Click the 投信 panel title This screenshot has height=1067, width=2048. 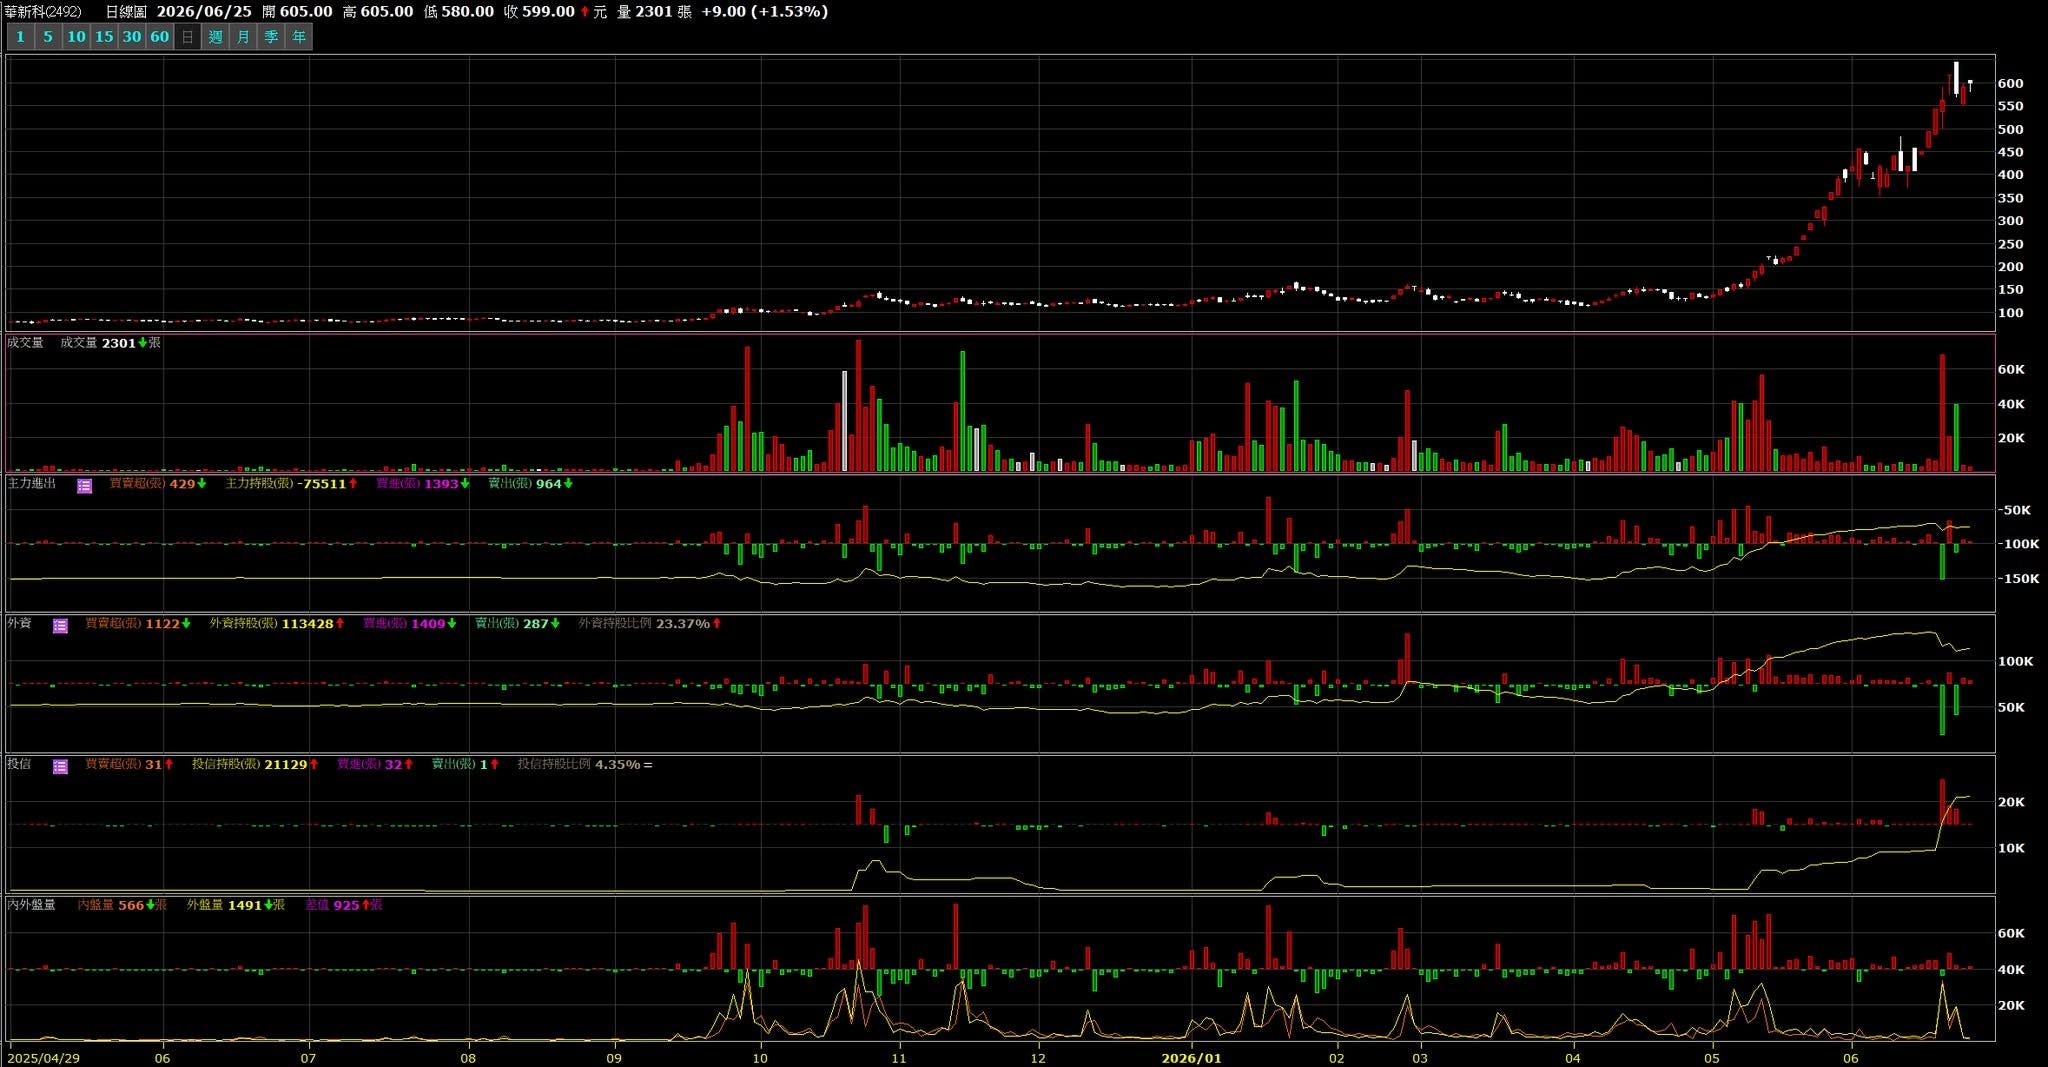[x=19, y=765]
